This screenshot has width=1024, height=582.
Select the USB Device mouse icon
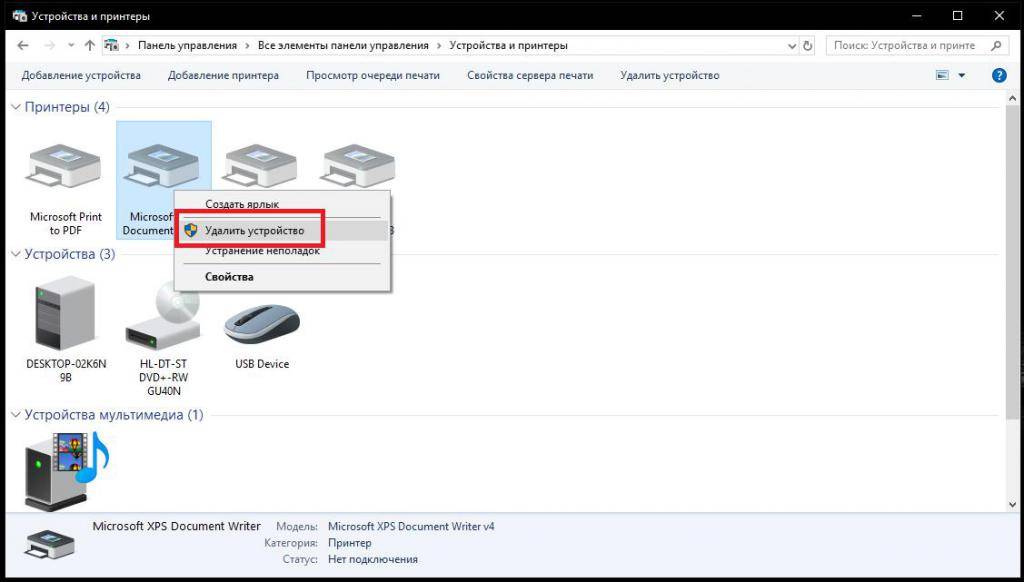(x=262, y=325)
